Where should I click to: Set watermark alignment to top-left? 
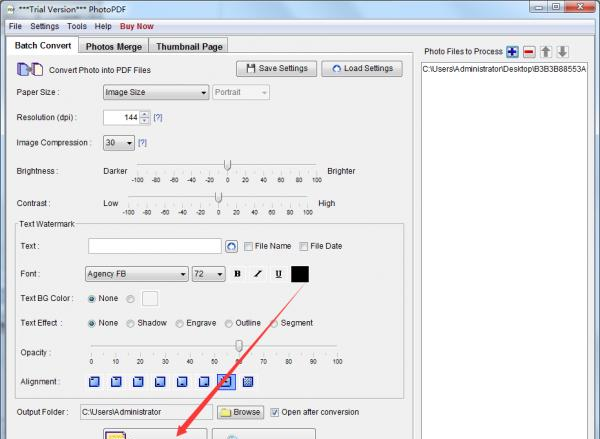[x=94, y=382]
